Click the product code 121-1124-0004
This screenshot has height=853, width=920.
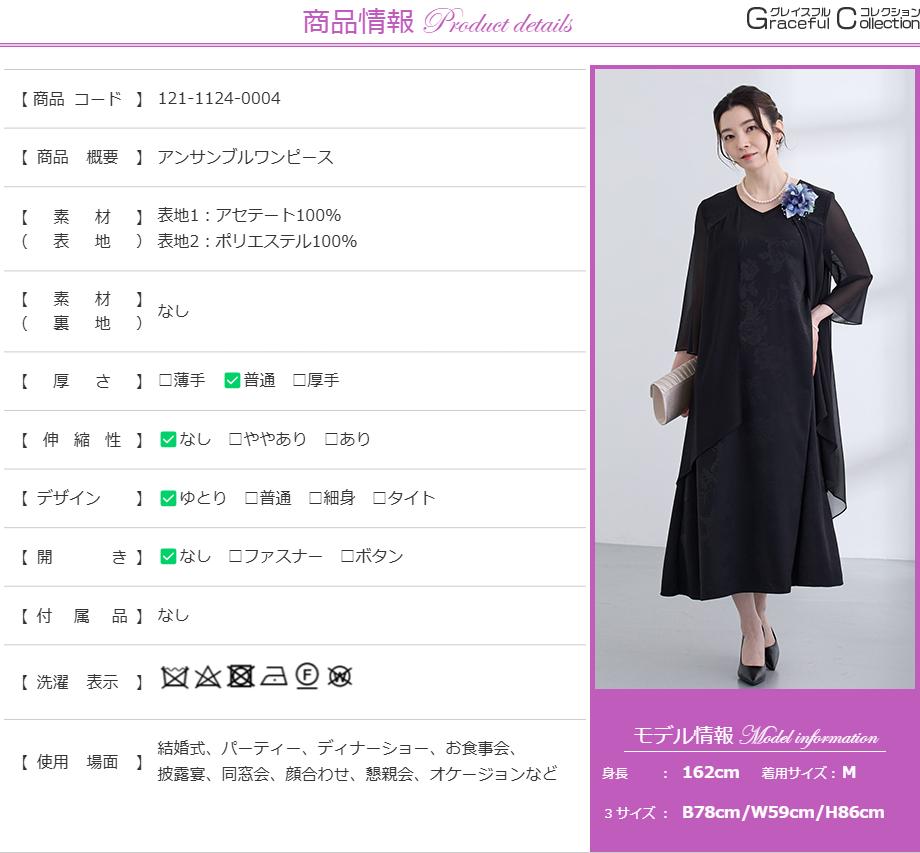click(x=219, y=98)
